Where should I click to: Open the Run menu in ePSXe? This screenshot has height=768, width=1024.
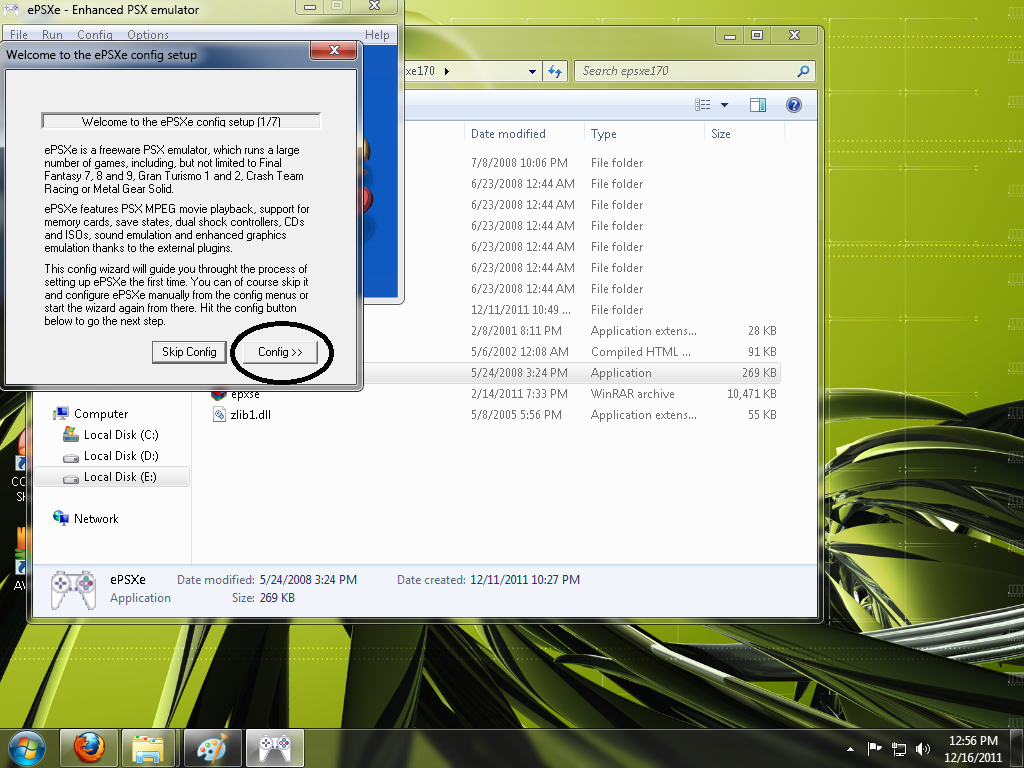click(x=52, y=35)
